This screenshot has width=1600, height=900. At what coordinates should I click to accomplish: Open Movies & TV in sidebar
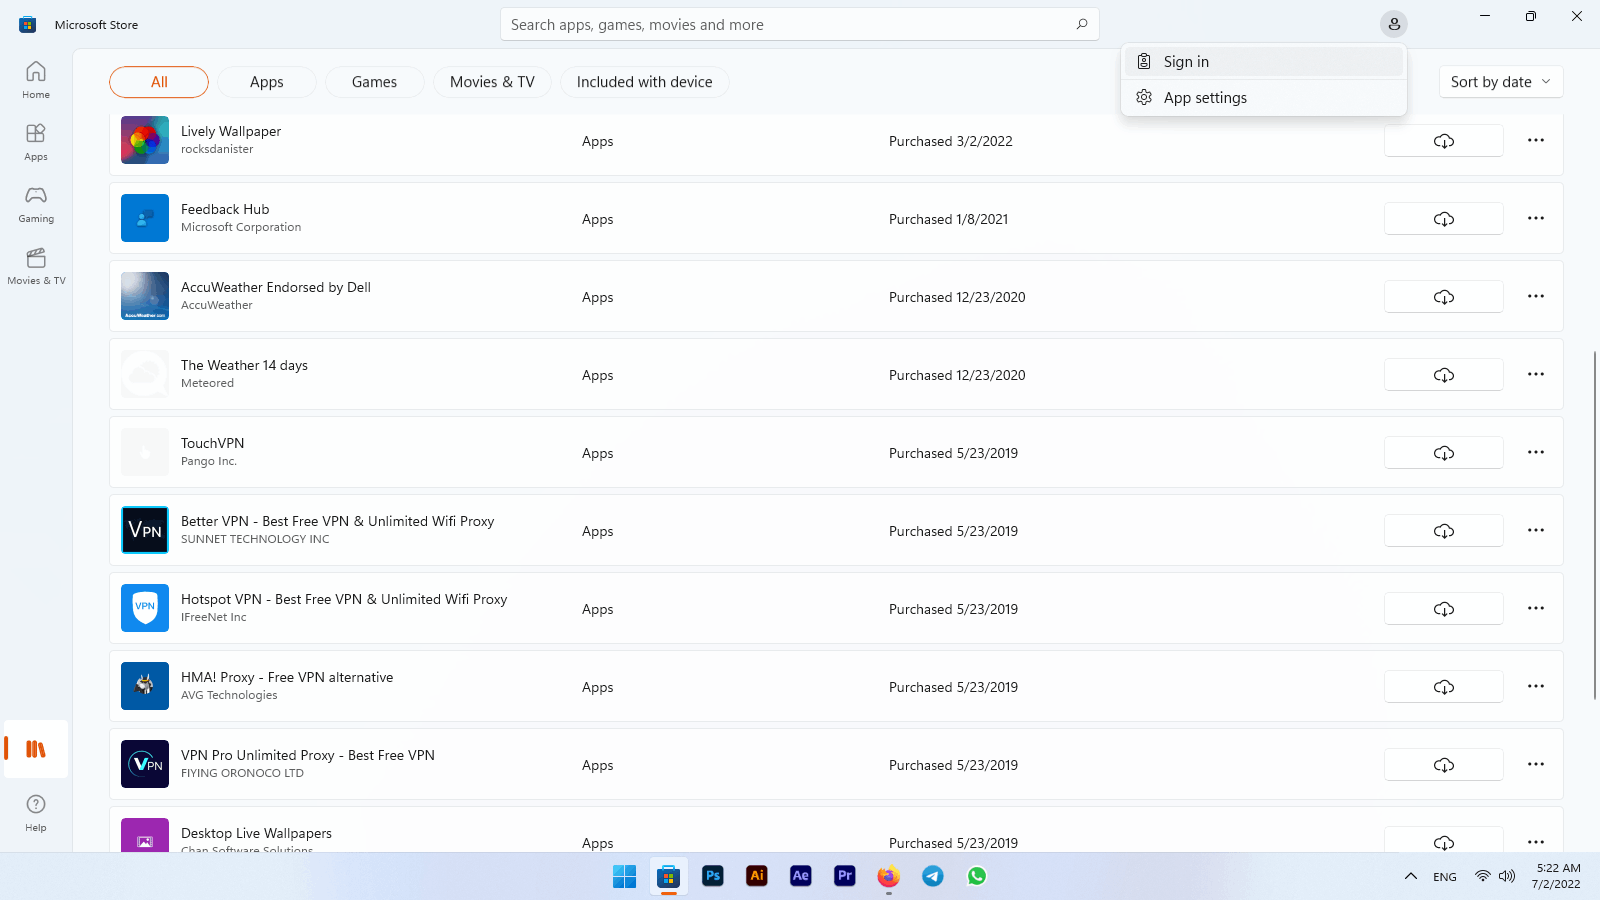tap(36, 266)
